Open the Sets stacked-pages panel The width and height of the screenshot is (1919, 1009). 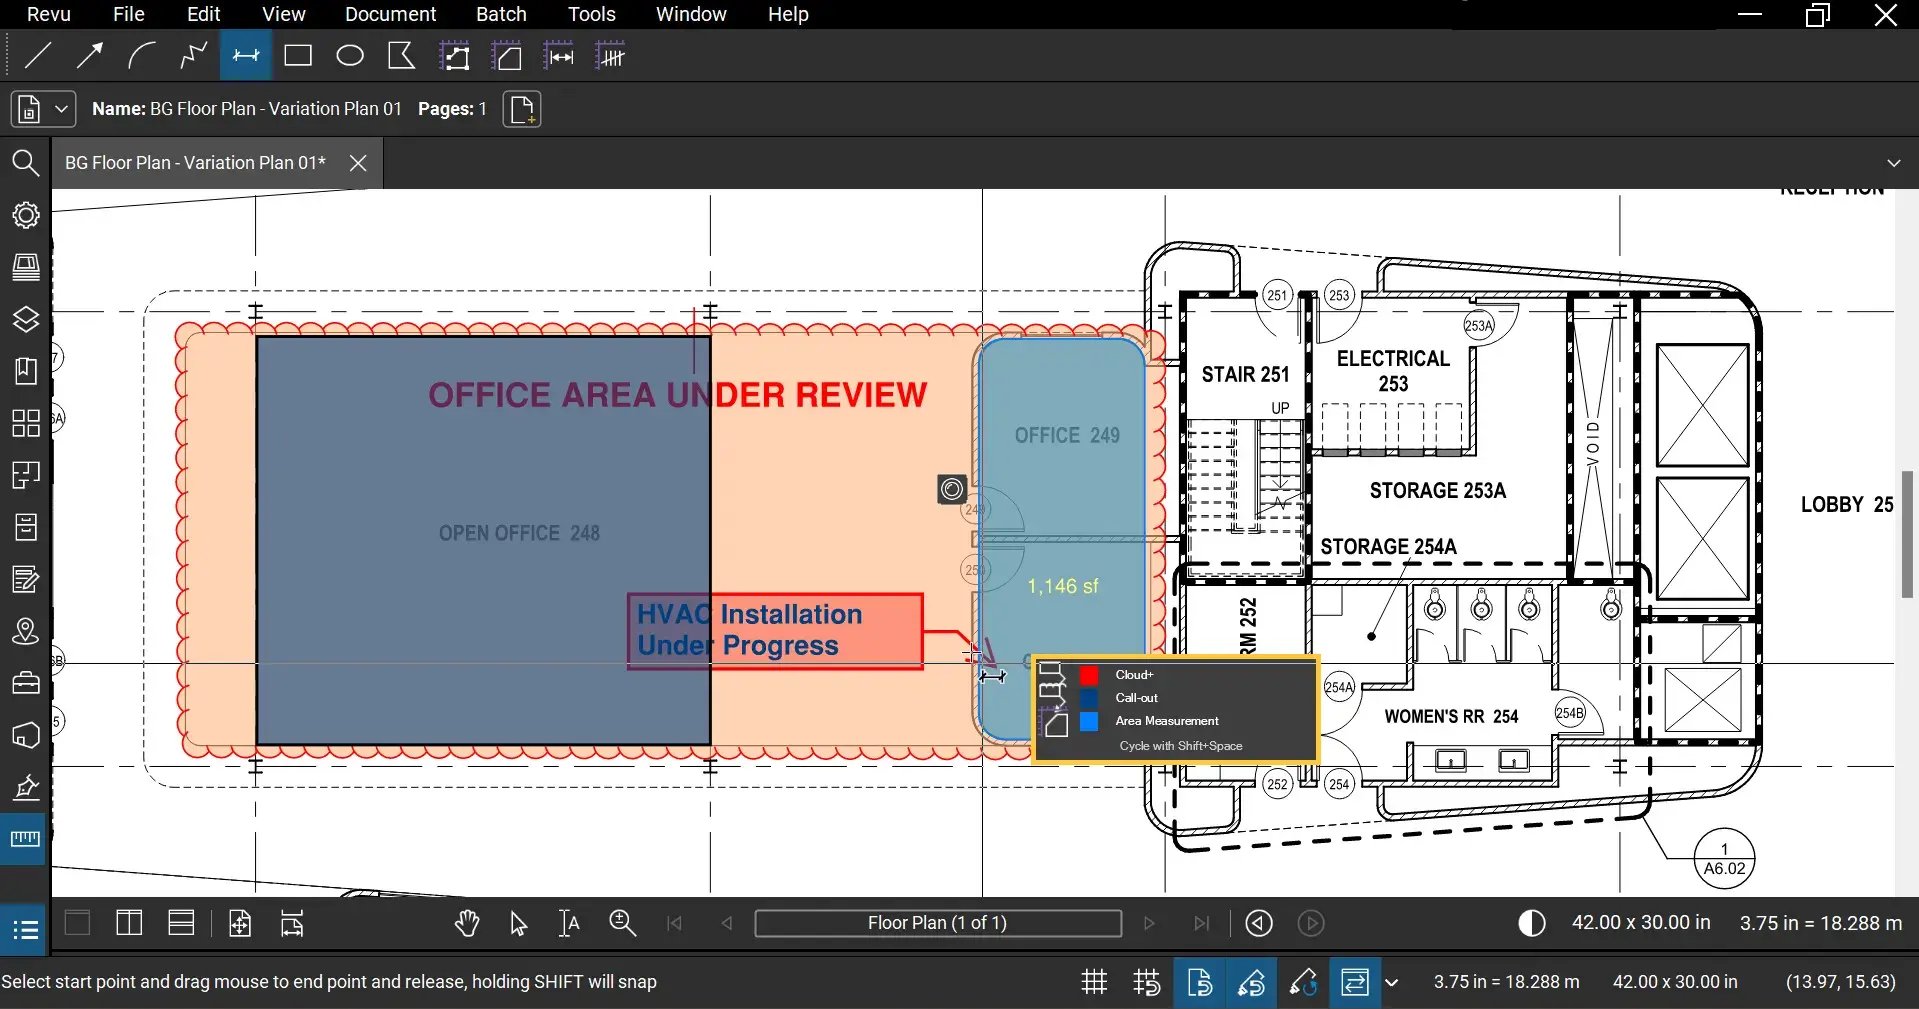click(x=26, y=267)
